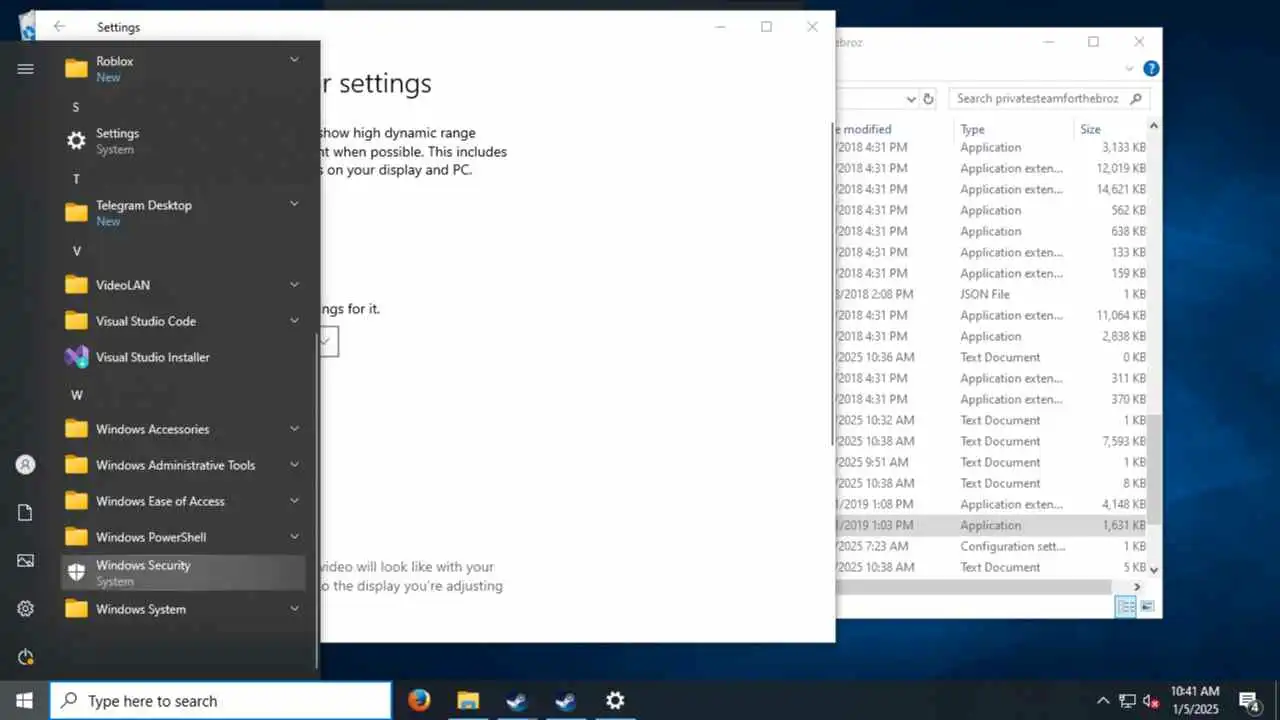The height and width of the screenshot is (720, 1280).
Task: Click the taskbar clock showing 10:41 AM
Action: click(x=1194, y=700)
